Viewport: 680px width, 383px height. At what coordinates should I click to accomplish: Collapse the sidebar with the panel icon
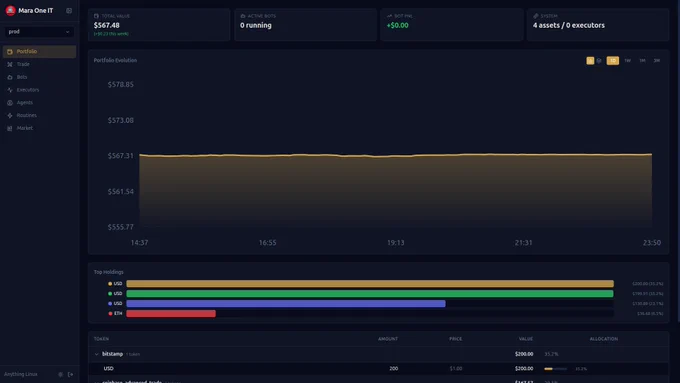pos(69,10)
